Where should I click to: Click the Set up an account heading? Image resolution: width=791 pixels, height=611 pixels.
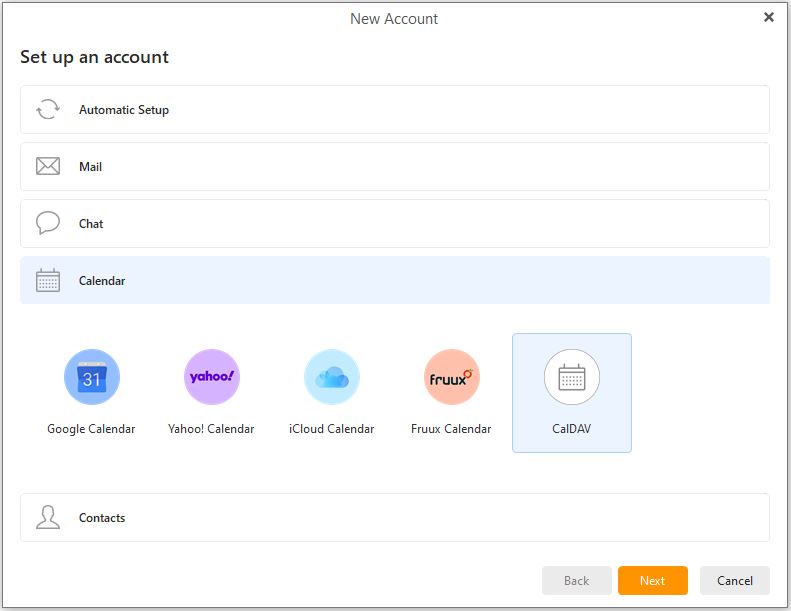pyautogui.click(x=94, y=57)
